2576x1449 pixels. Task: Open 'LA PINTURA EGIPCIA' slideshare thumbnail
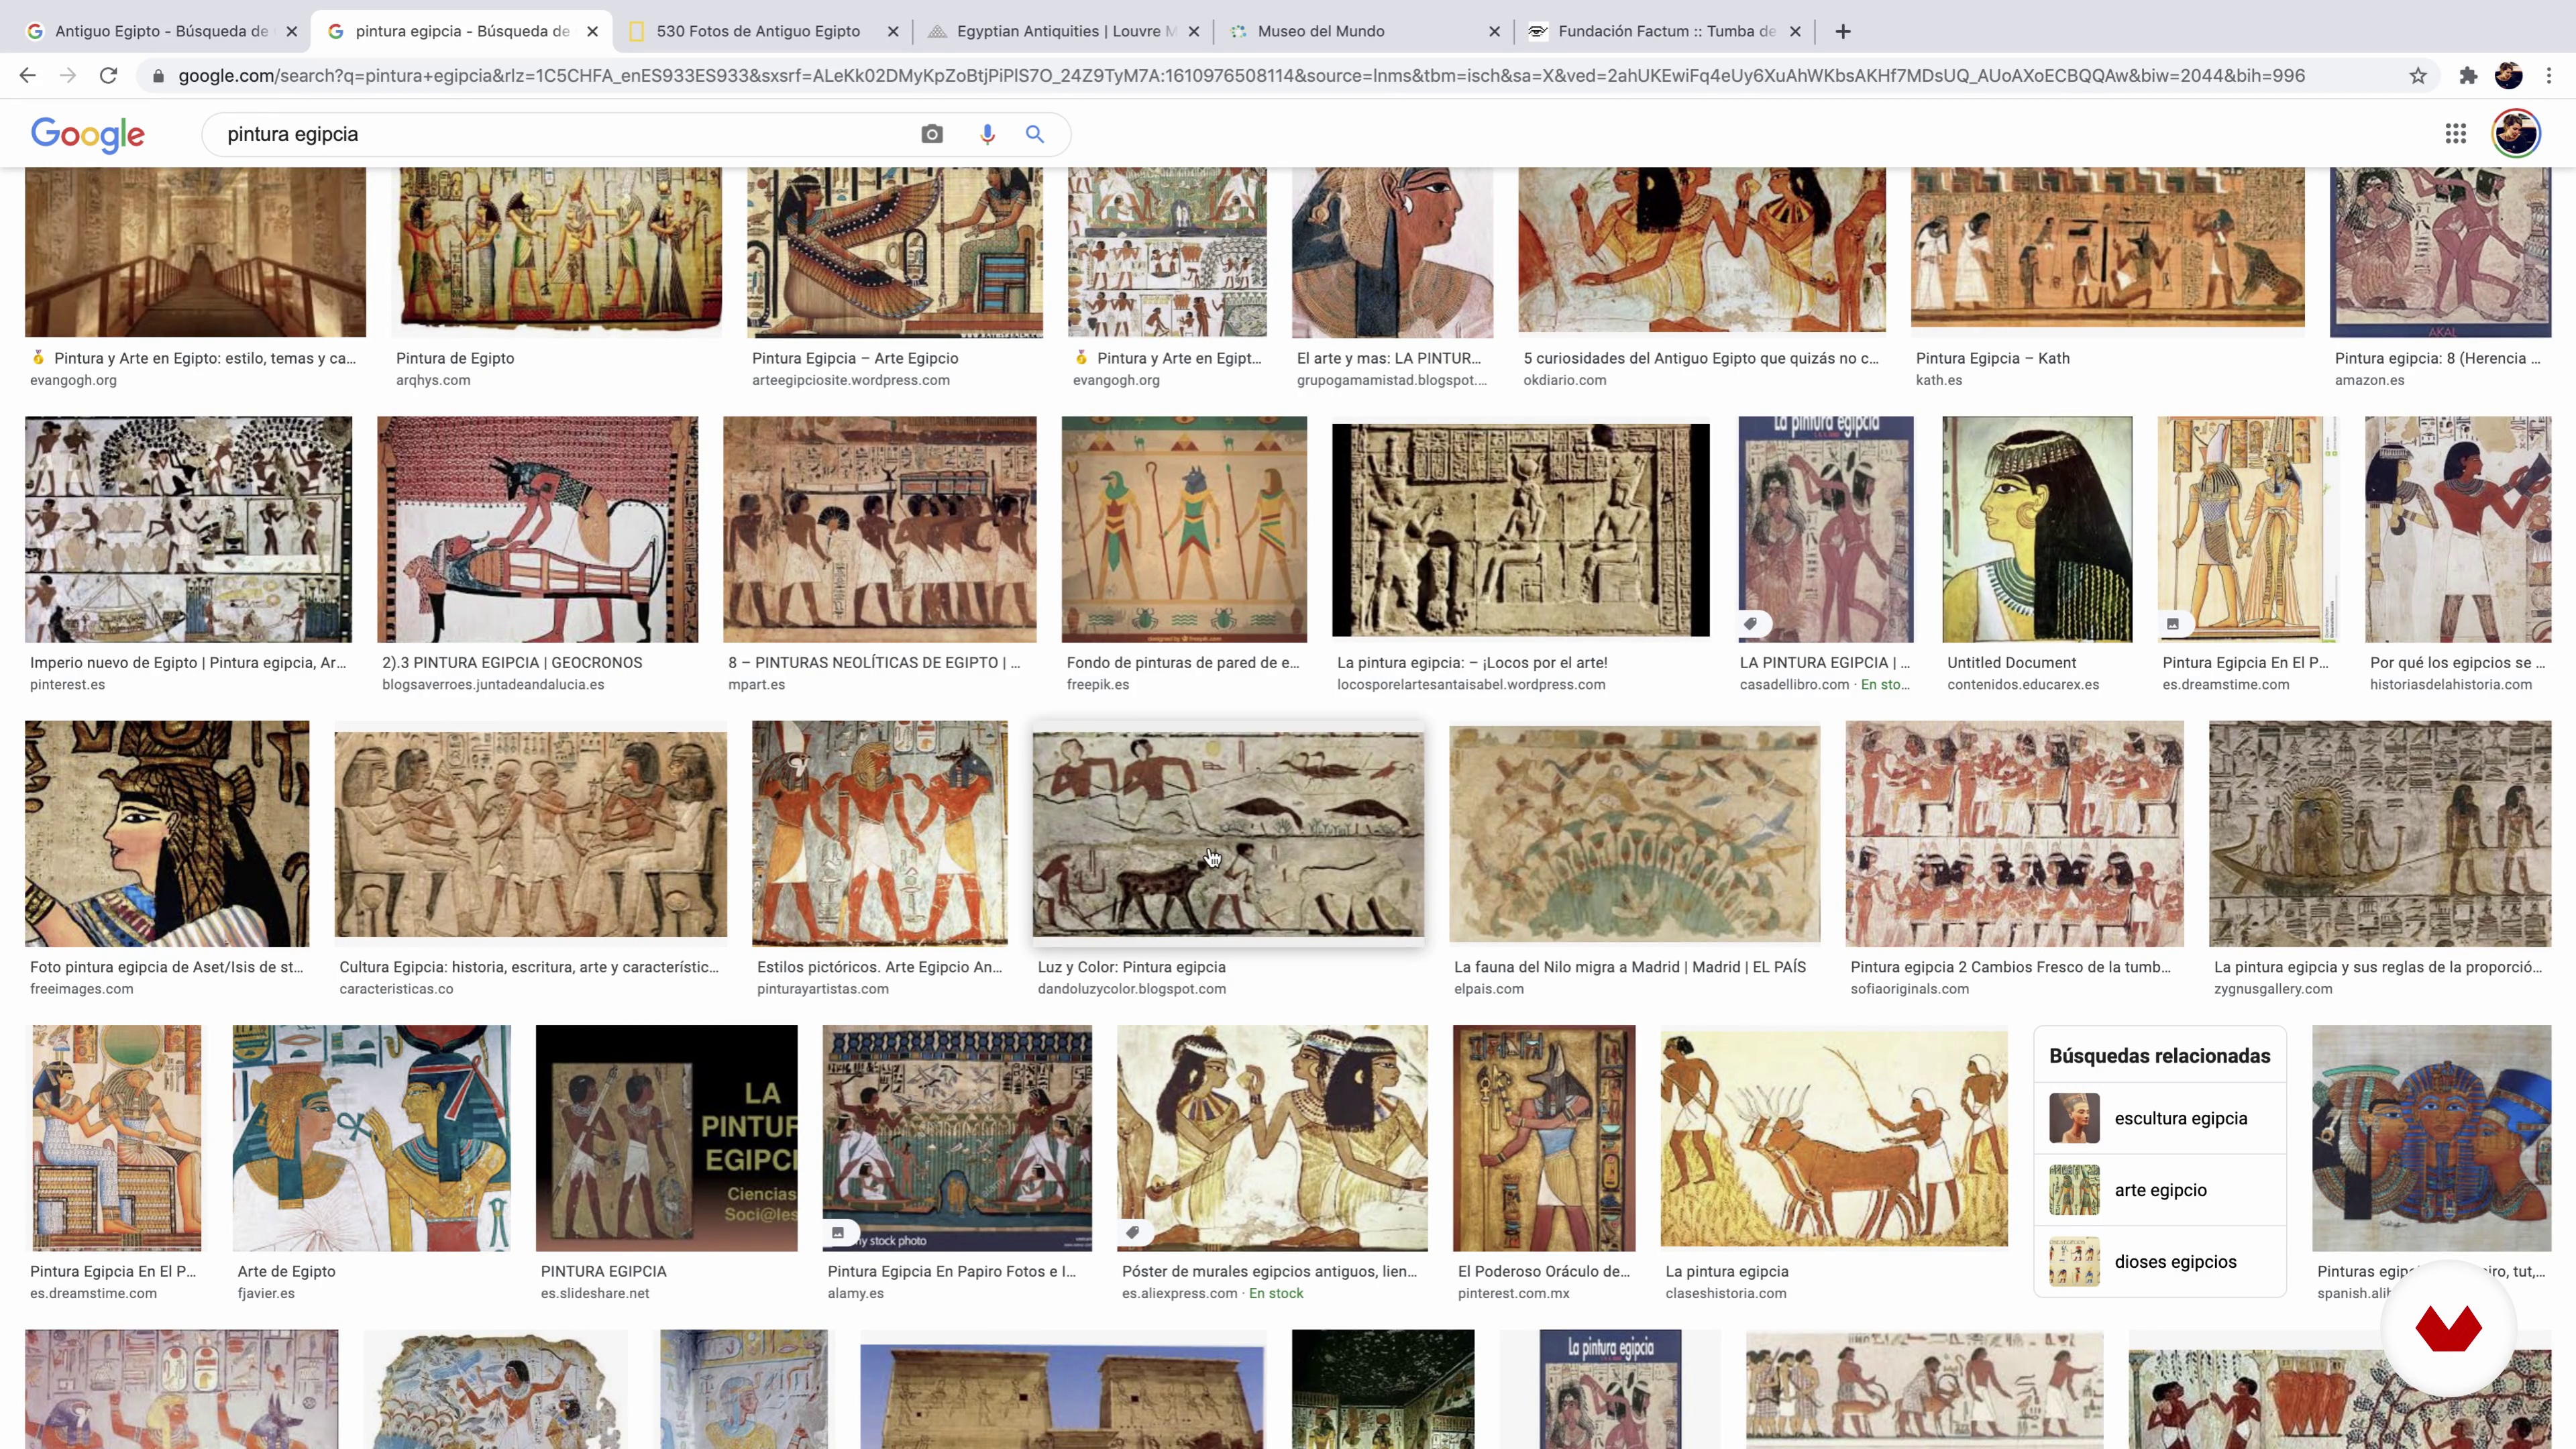click(666, 1138)
